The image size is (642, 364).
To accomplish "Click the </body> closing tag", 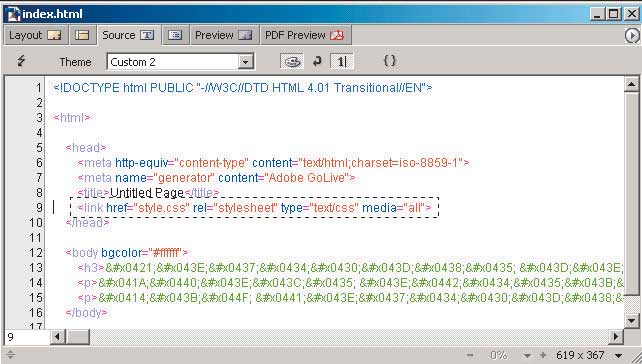I will 86,313.
